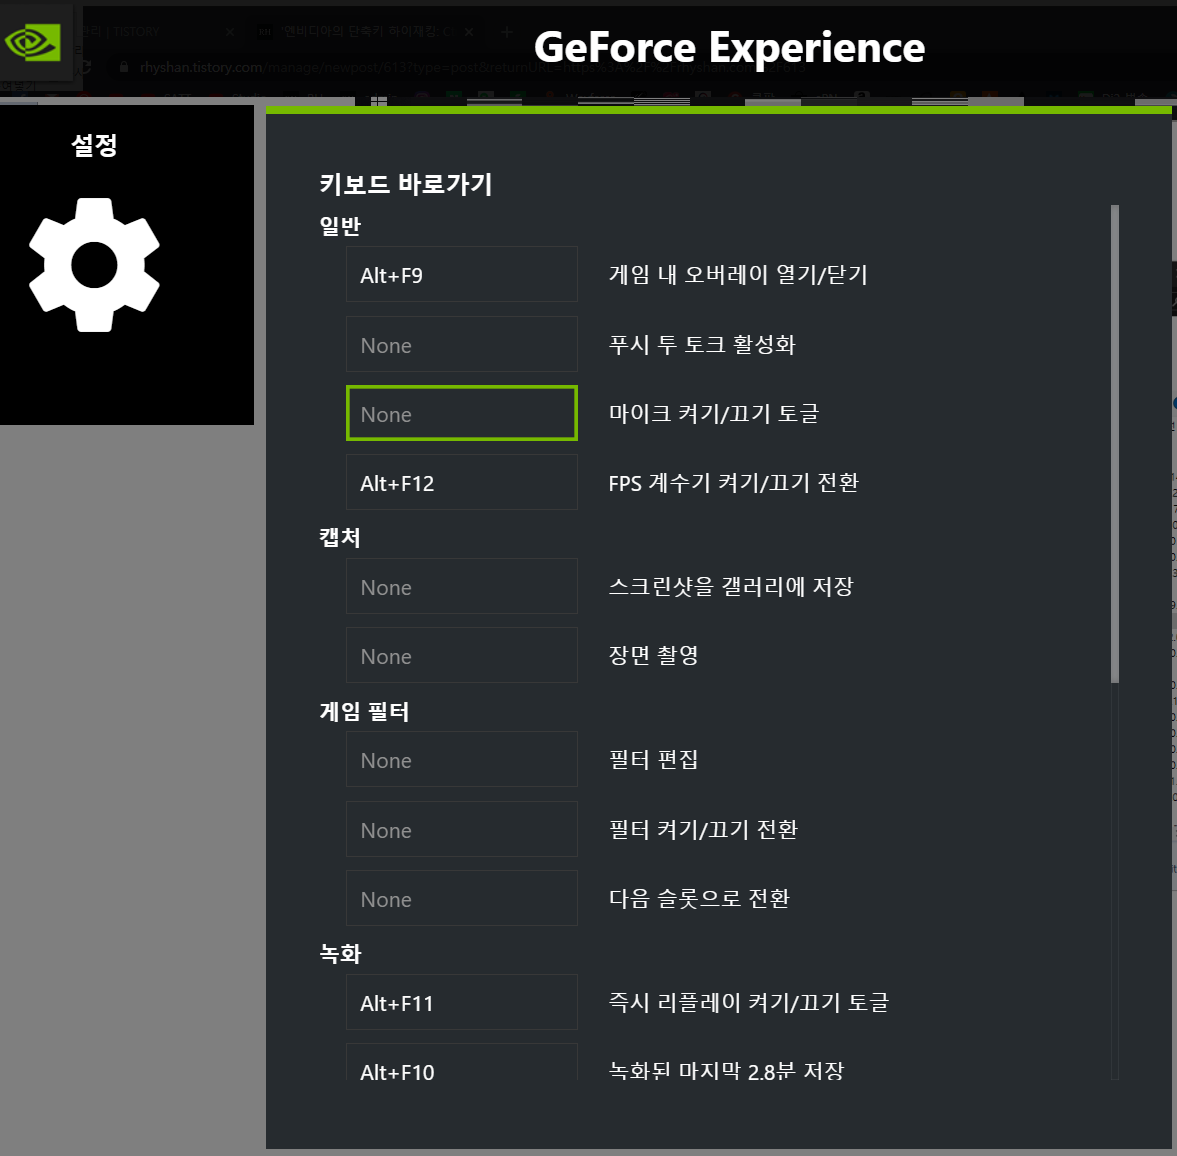Click the 캡처 section label
The image size is (1177, 1156).
tap(340, 537)
